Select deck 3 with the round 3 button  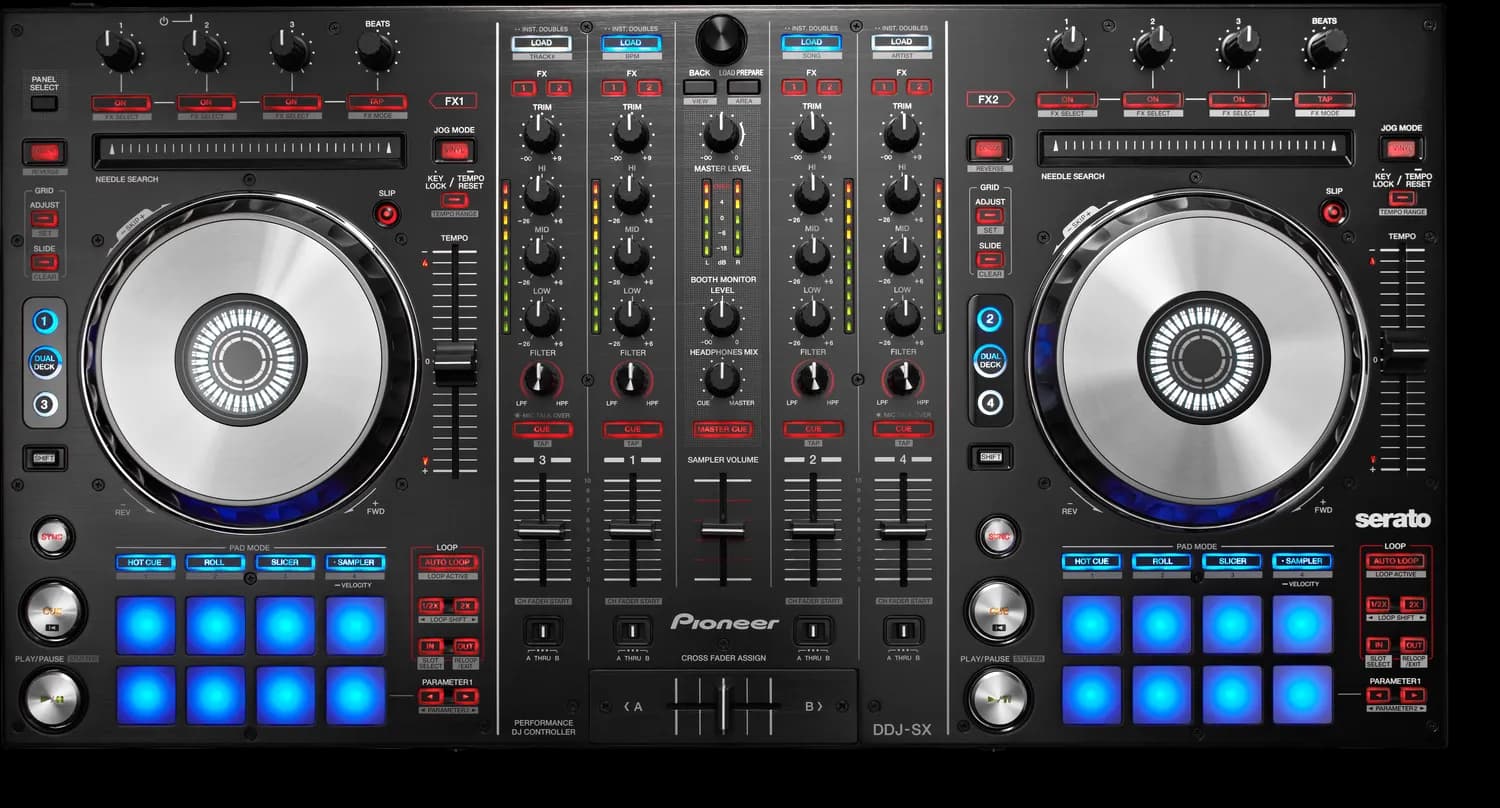coord(45,404)
